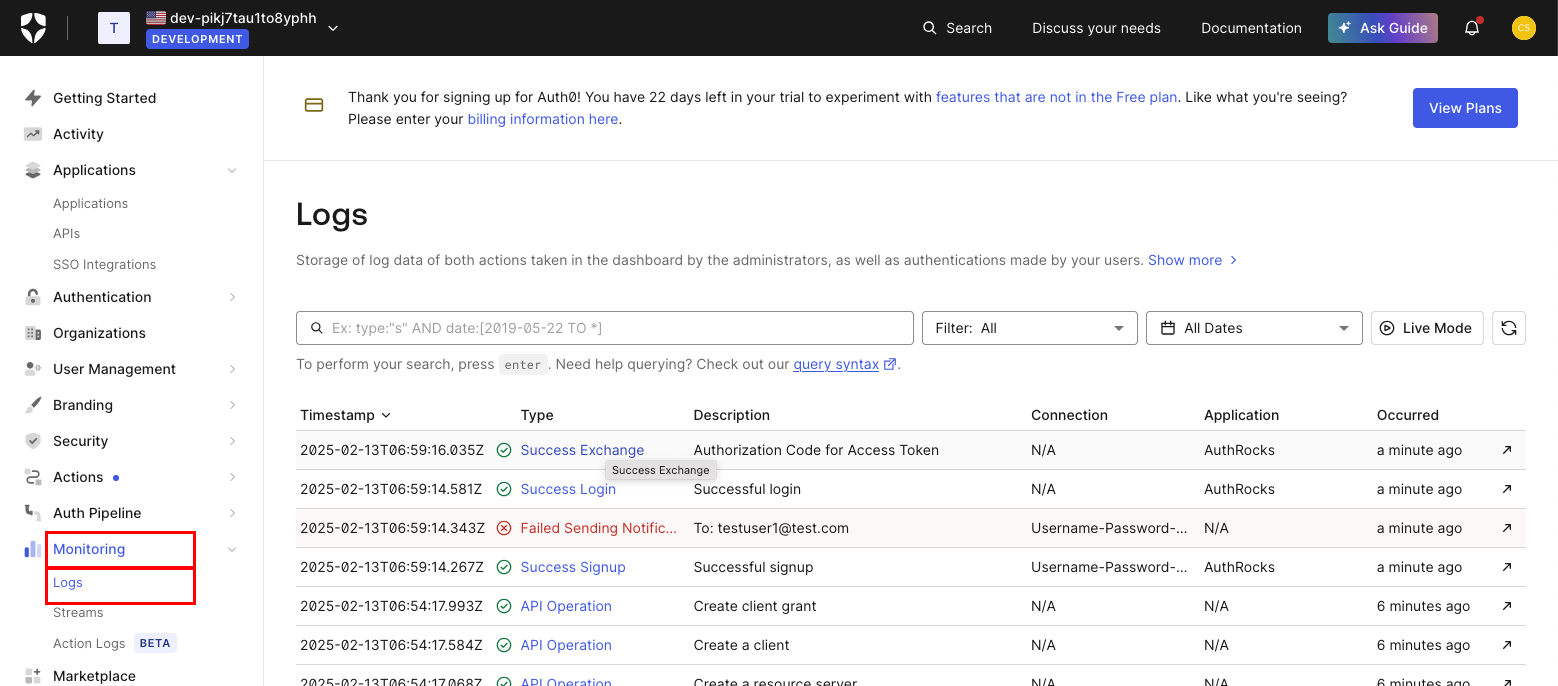Click the Security shield icon in sidebar
The height and width of the screenshot is (686, 1558).
(x=33, y=441)
